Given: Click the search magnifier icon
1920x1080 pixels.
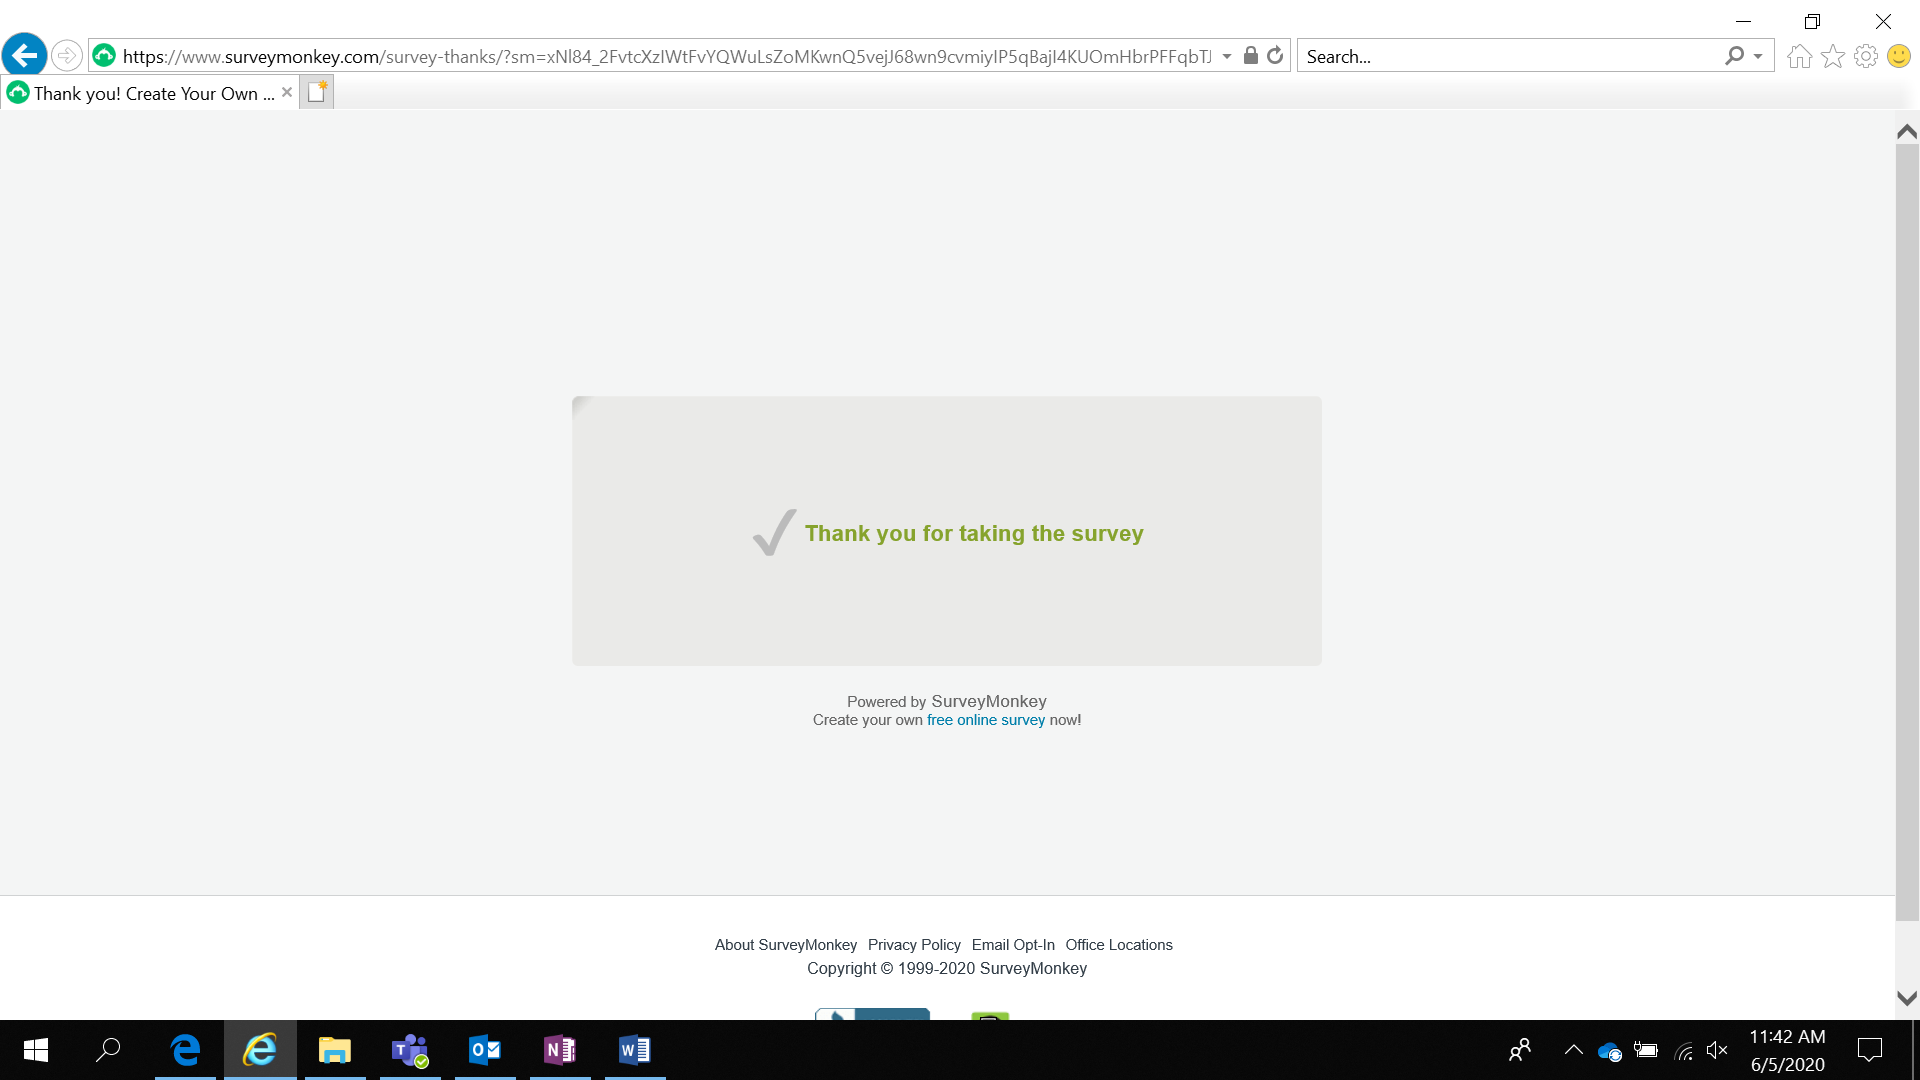Looking at the screenshot, I should (x=1734, y=56).
